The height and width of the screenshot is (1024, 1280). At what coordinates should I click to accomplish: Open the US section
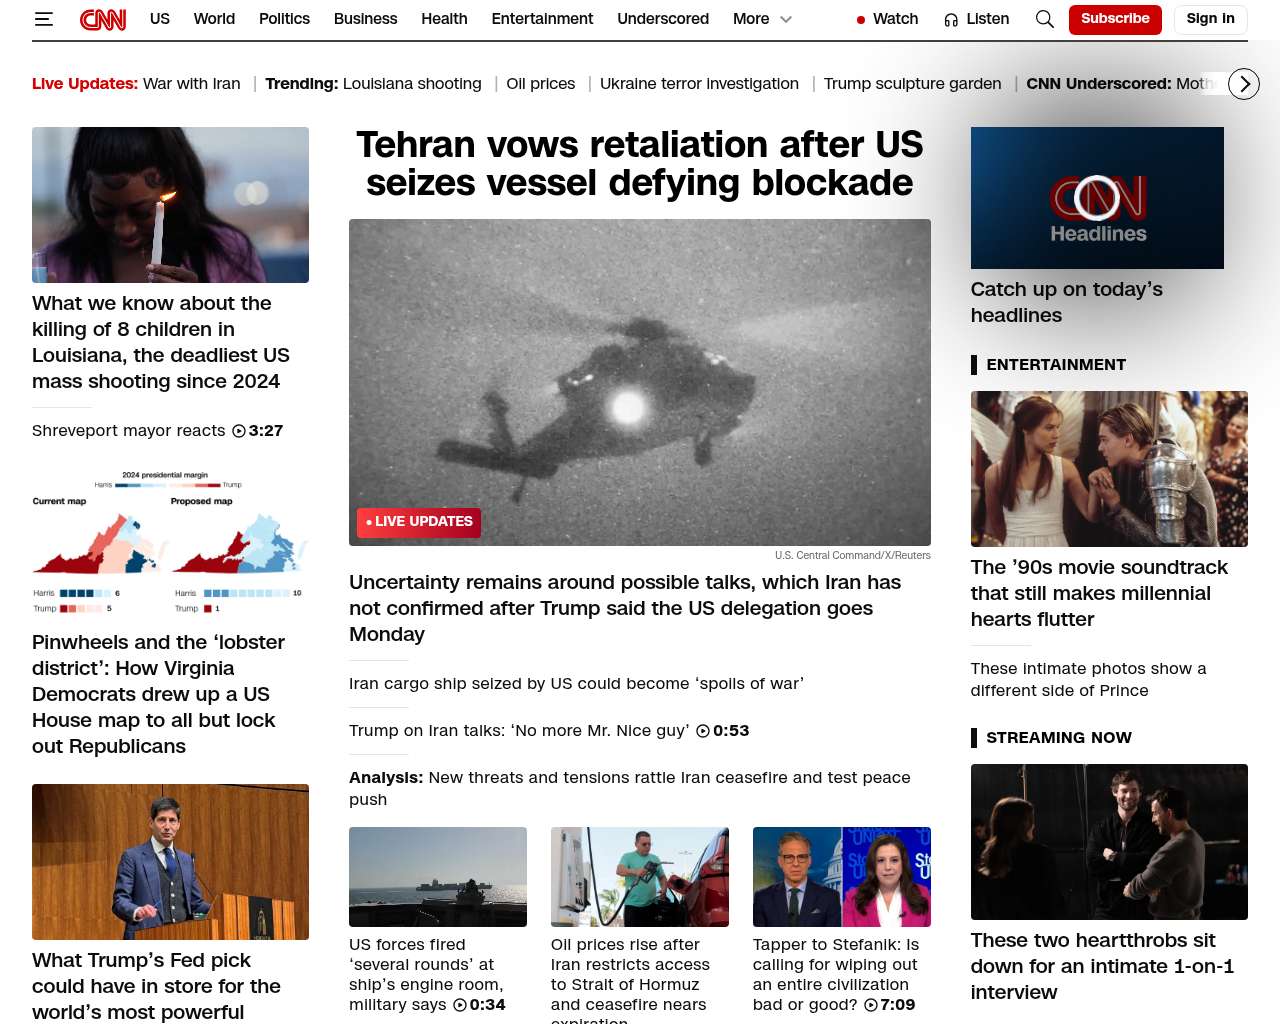[x=160, y=19]
